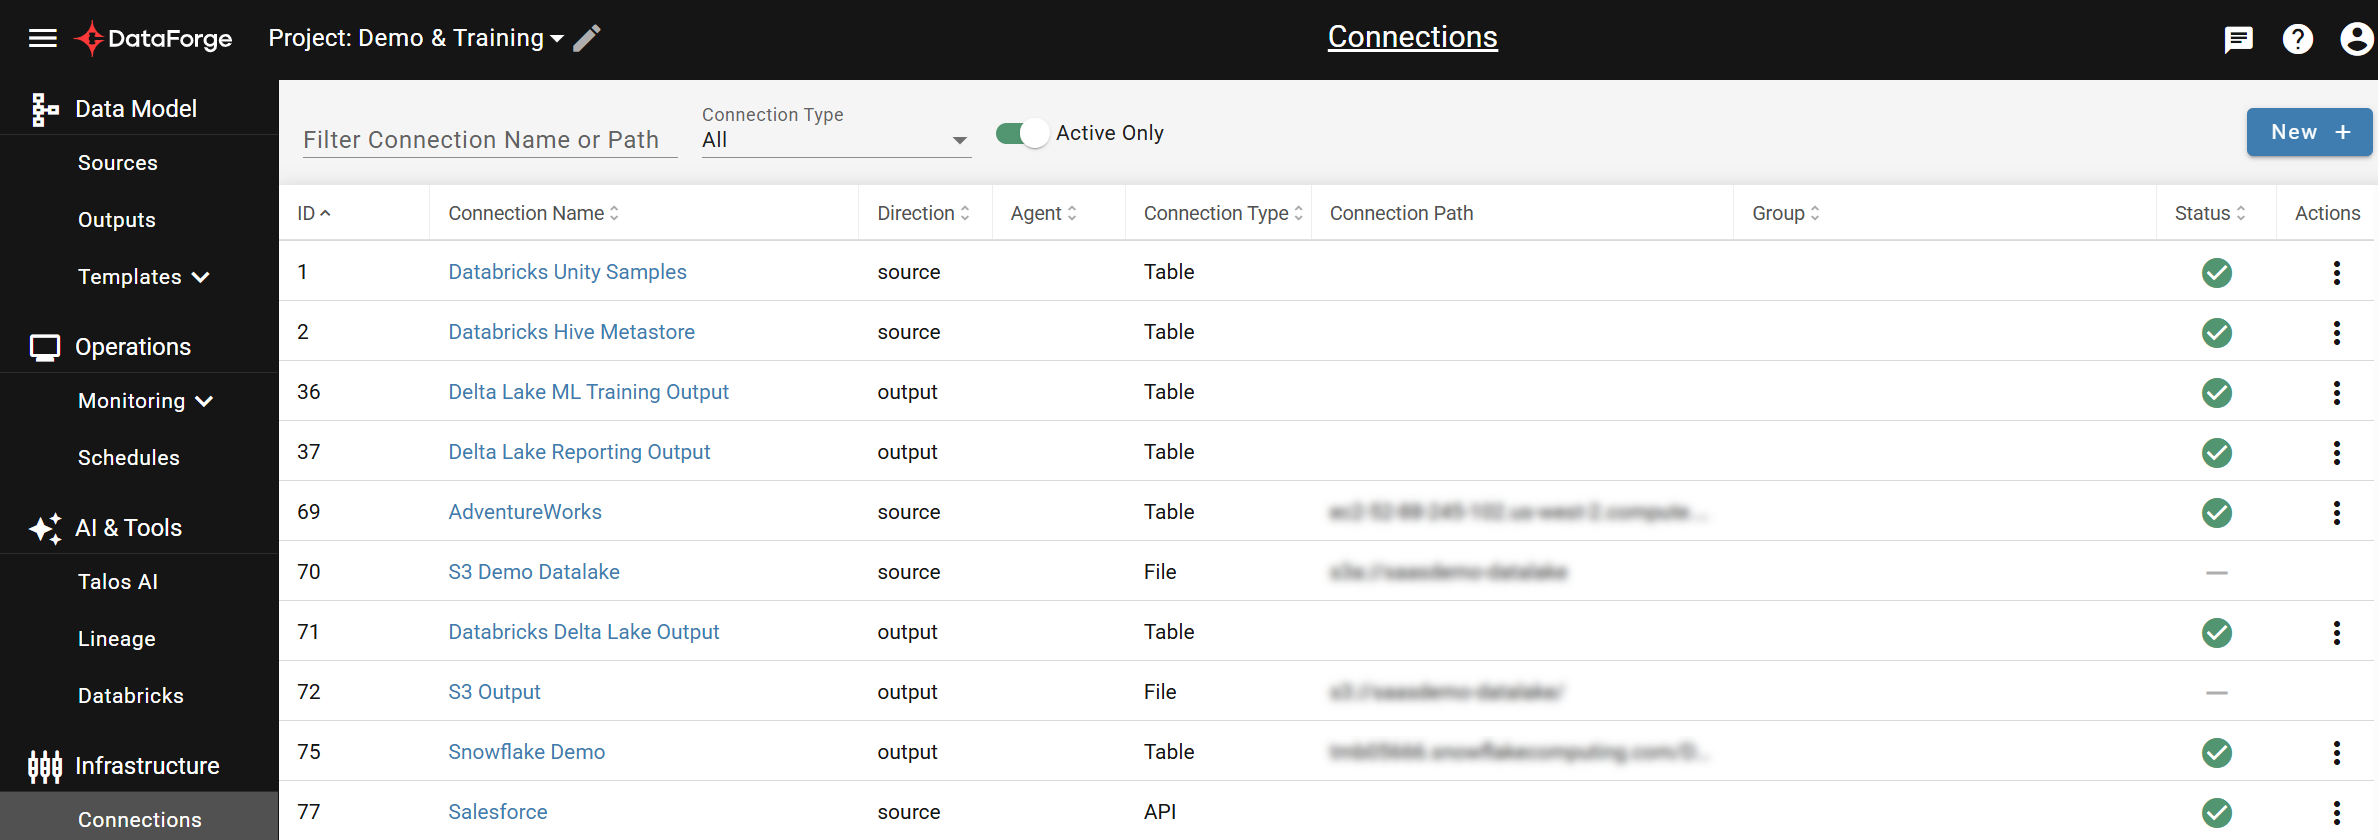
Task: Click status checkmark for Databricks Unity Samples
Action: click(x=2217, y=272)
